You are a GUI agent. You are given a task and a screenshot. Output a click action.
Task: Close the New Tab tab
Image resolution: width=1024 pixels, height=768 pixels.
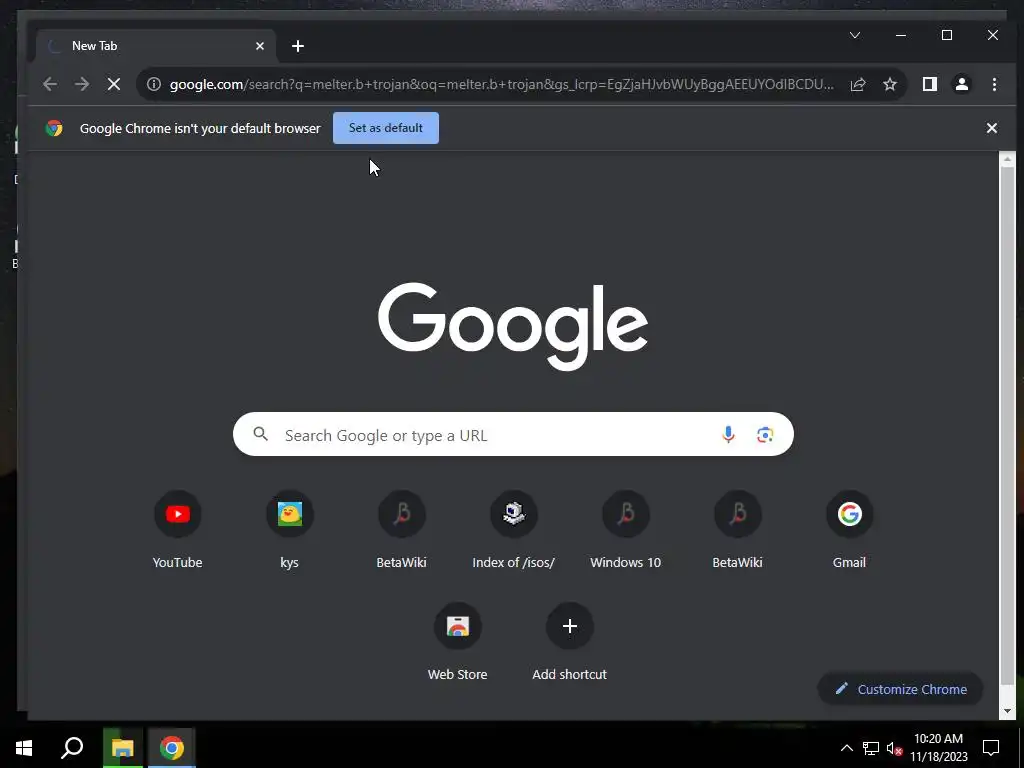(x=260, y=46)
